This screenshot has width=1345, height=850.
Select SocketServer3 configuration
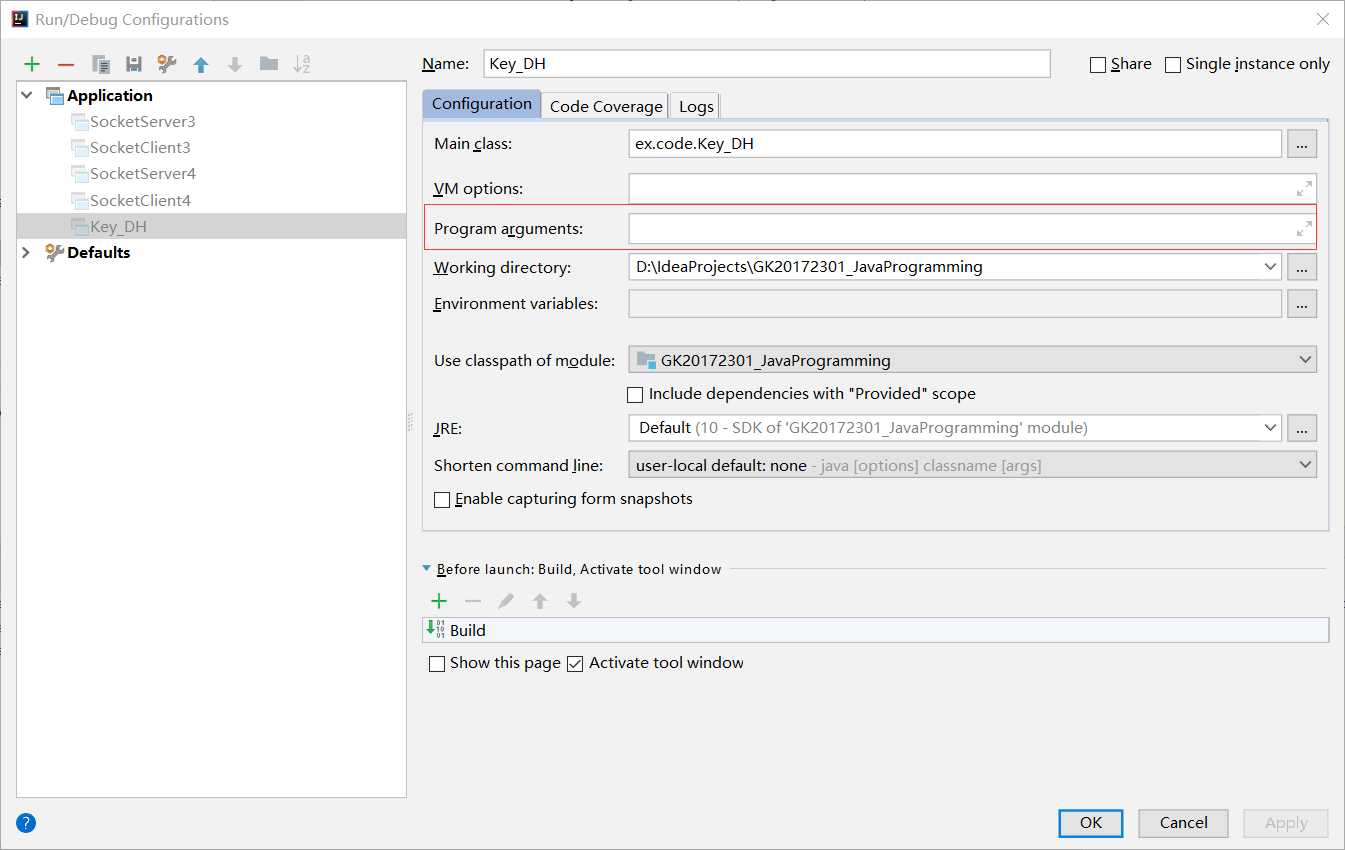click(x=142, y=122)
